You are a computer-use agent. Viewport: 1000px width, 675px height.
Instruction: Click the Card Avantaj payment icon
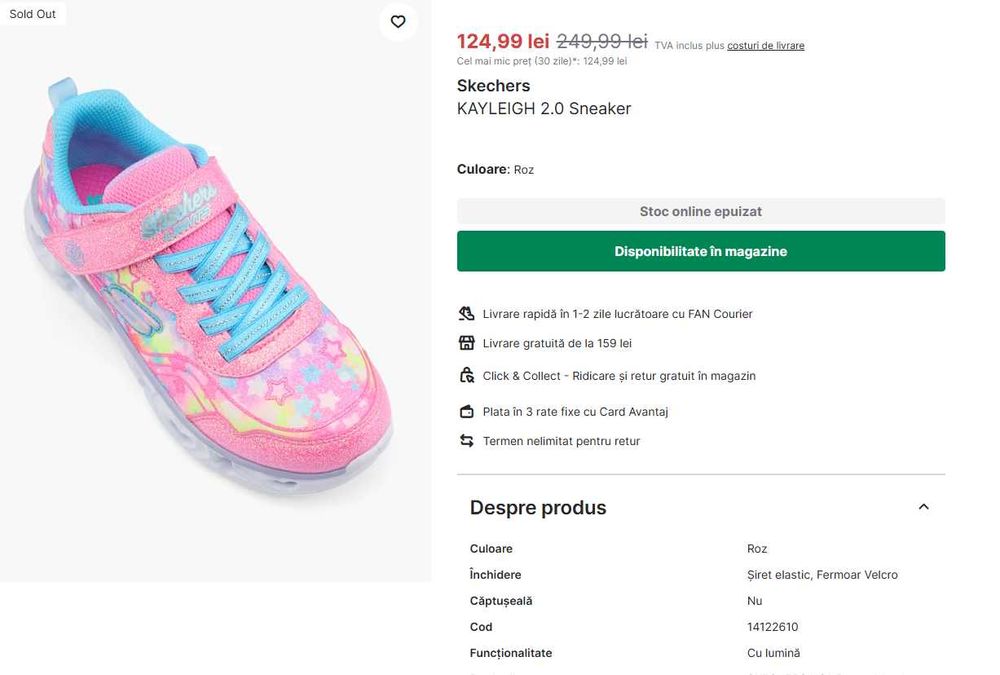[x=466, y=412]
